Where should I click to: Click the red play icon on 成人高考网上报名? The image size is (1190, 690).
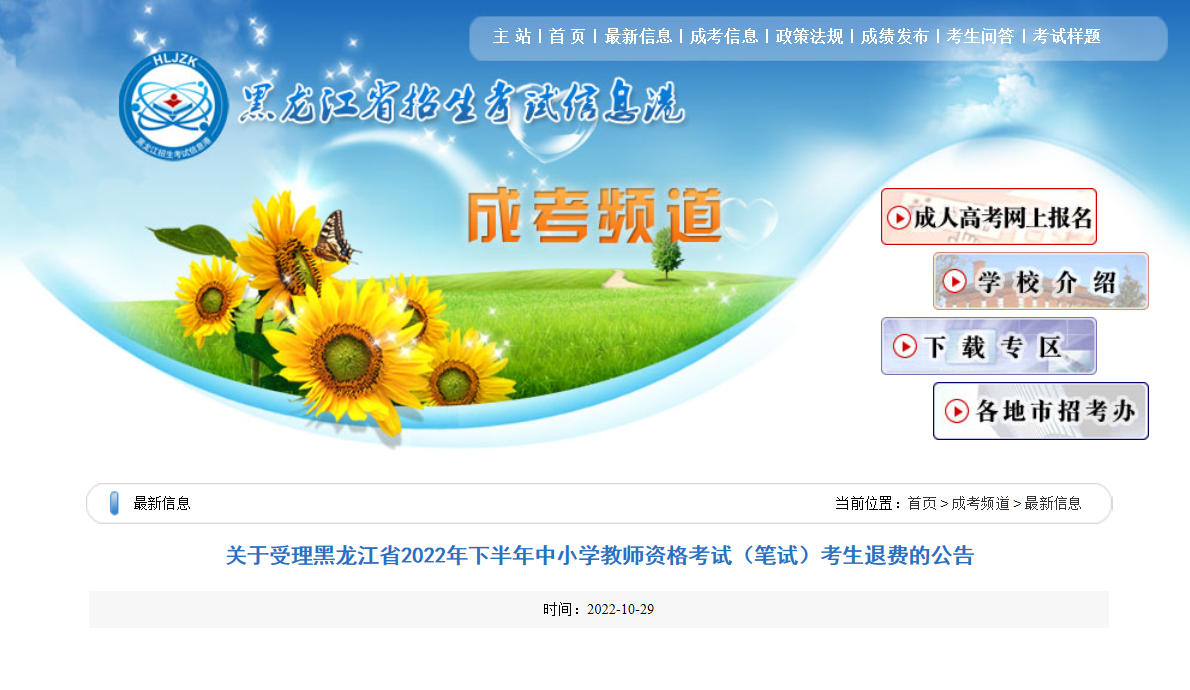(x=899, y=218)
